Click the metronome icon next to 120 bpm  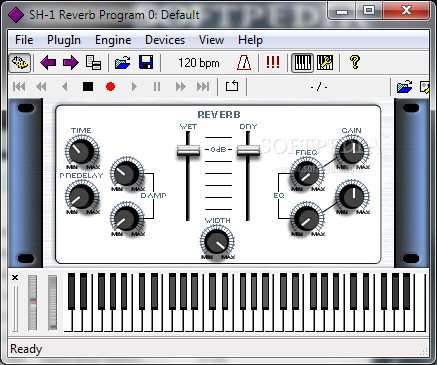pos(244,63)
